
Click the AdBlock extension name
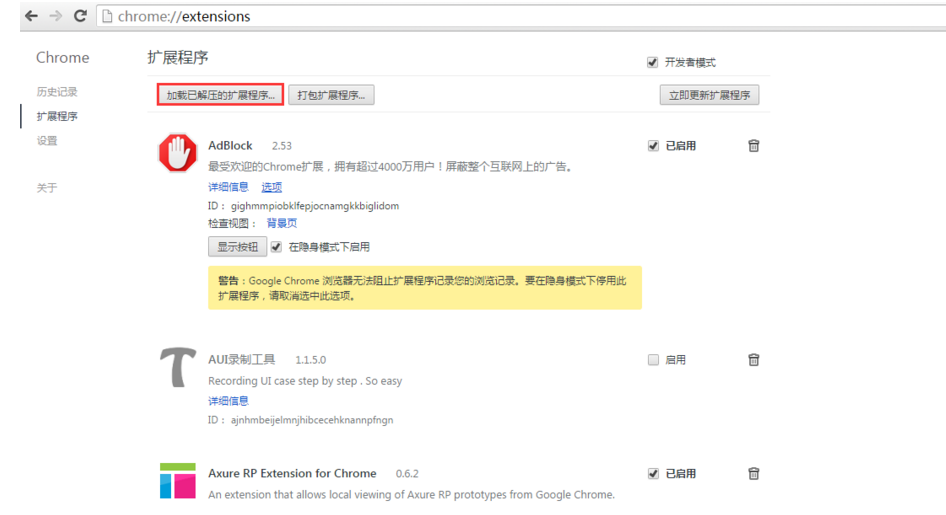(230, 145)
